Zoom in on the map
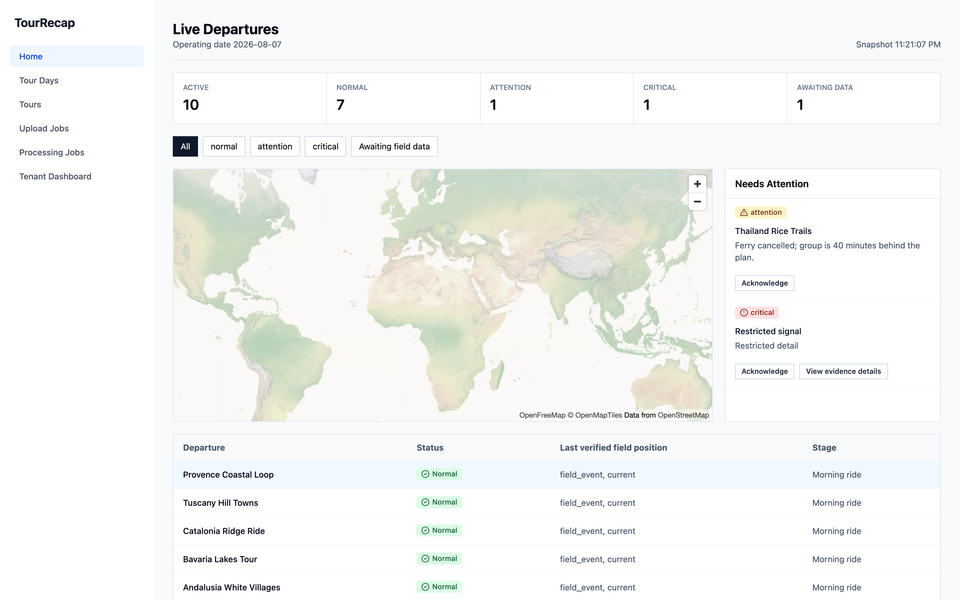 697,184
